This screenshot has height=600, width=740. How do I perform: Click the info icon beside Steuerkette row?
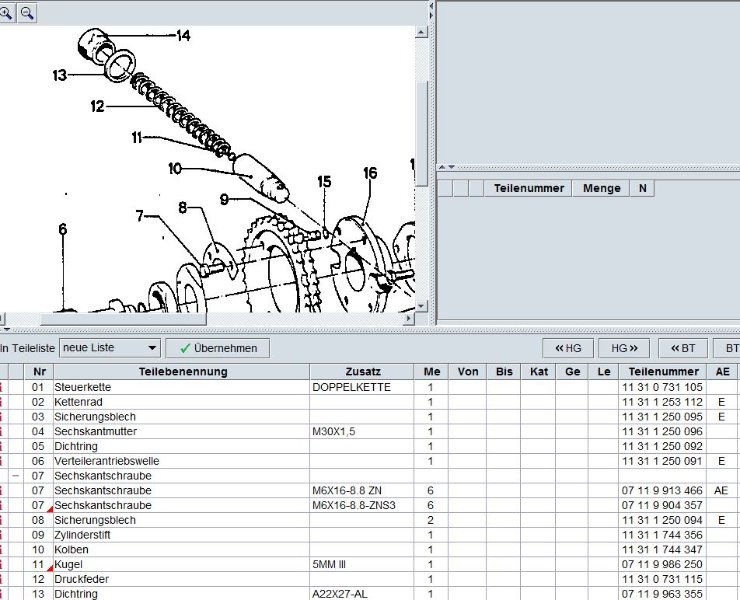[x=2, y=387]
